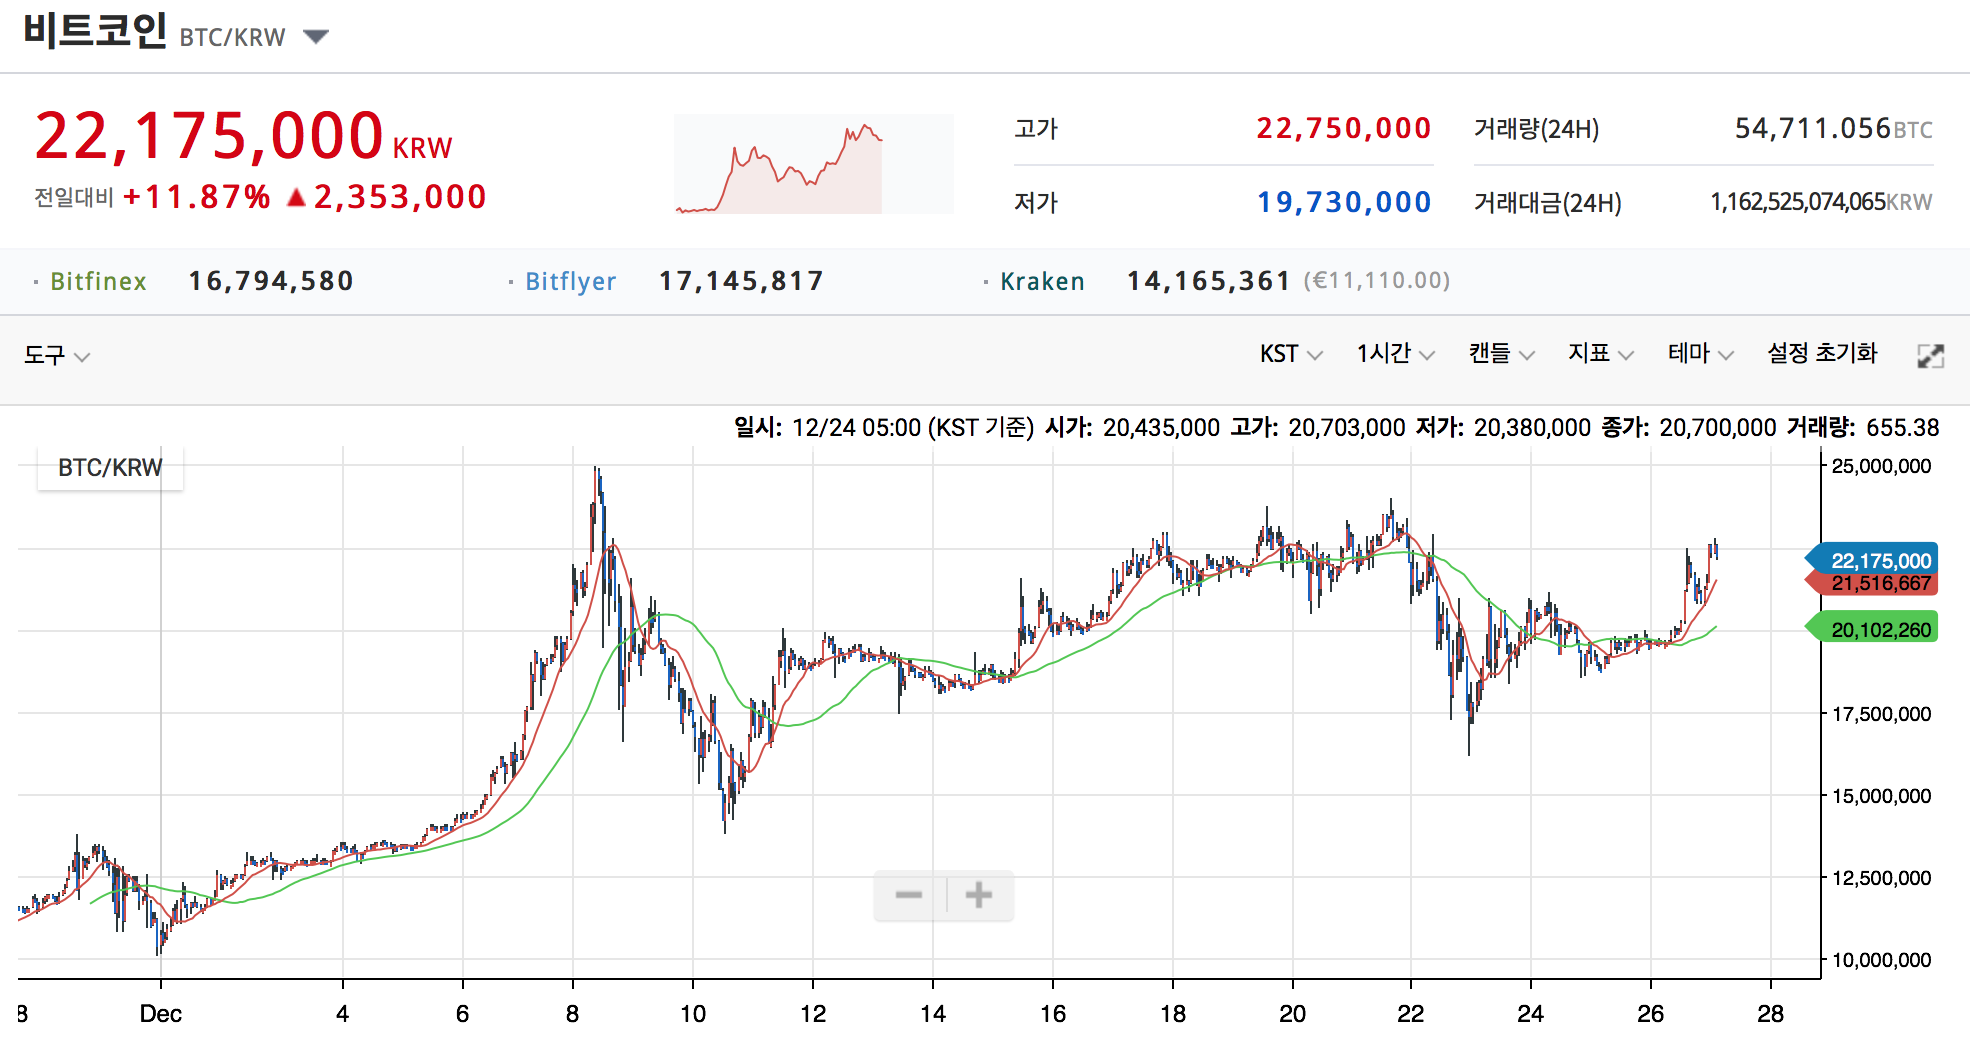1970x1038 pixels.
Task: Expand chart to fullscreen icon
Action: click(1931, 356)
